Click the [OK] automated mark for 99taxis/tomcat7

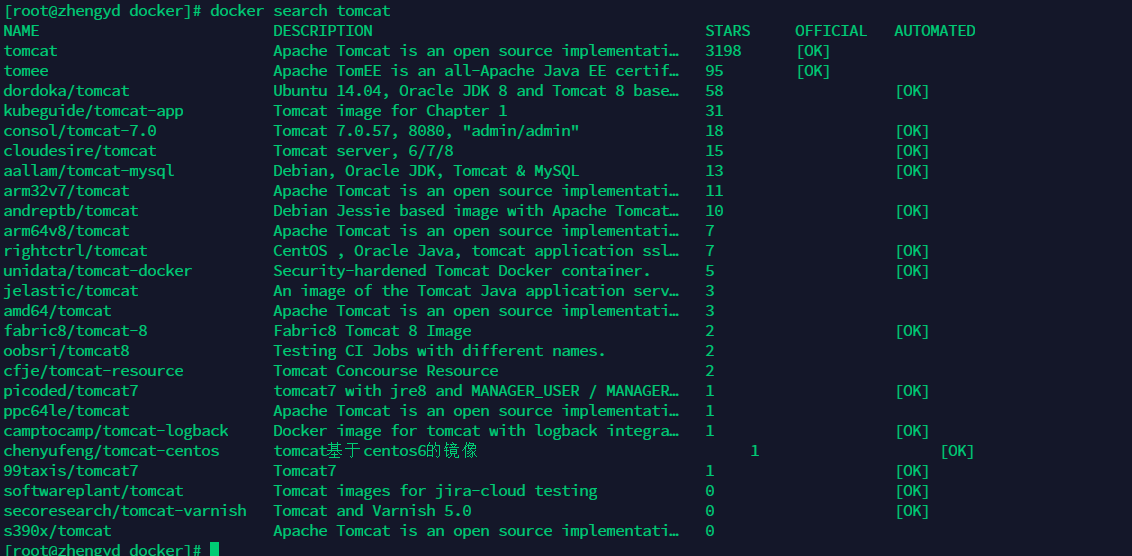click(x=912, y=471)
